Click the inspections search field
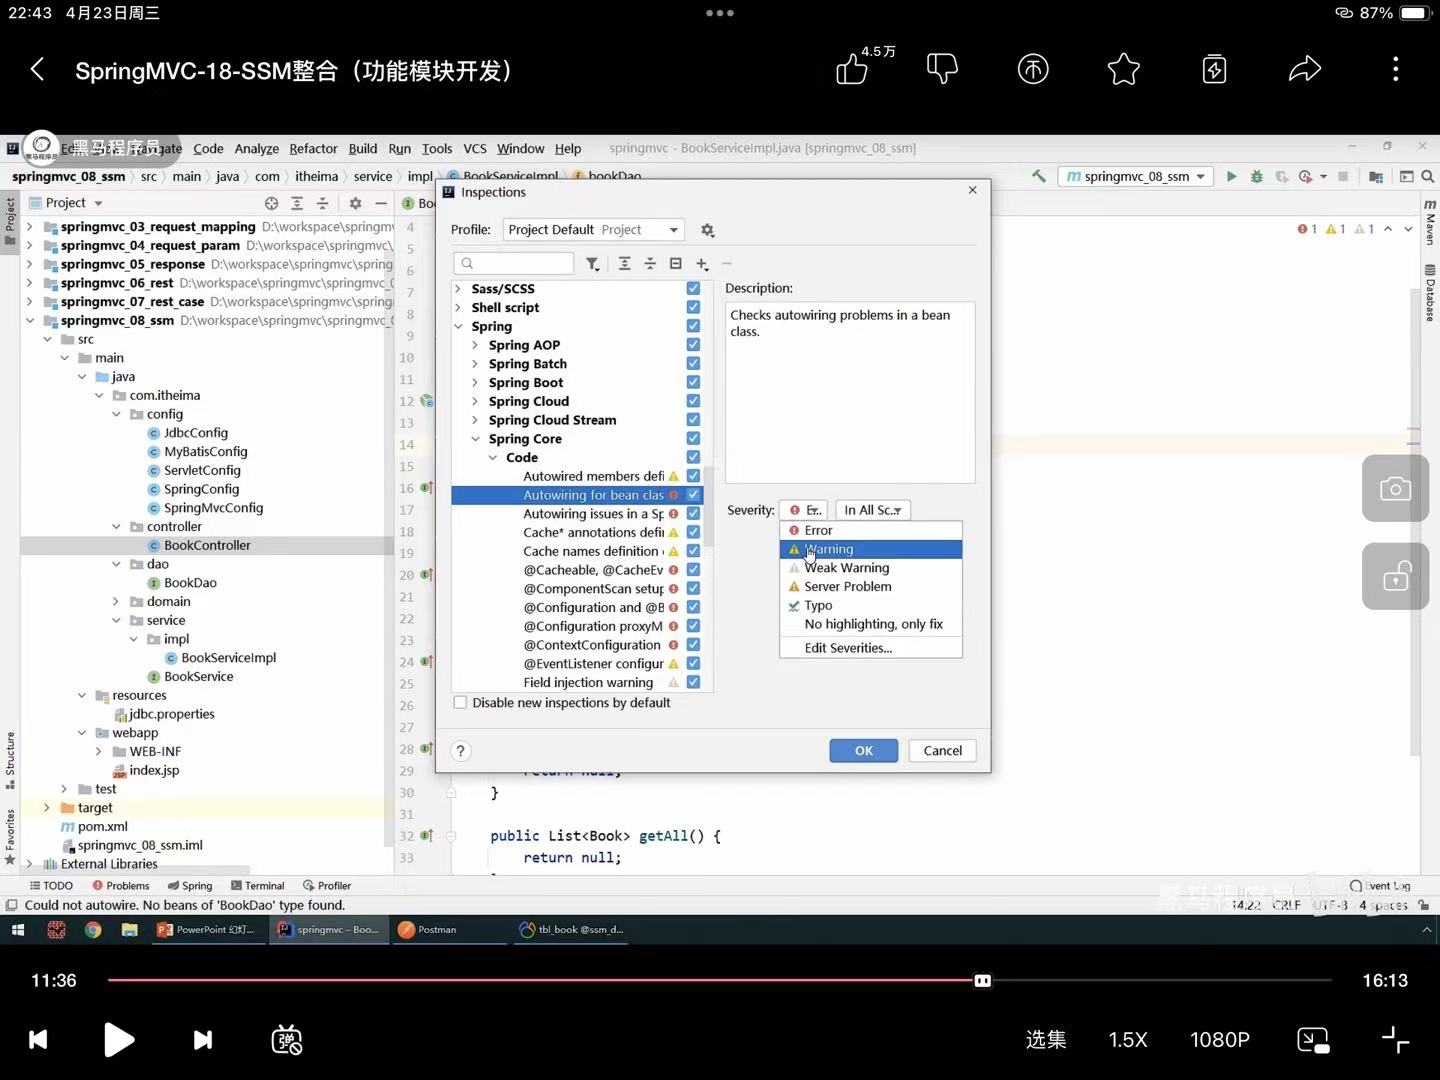The width and height of the screenshot is (1440, 1080). coord(514,263)
